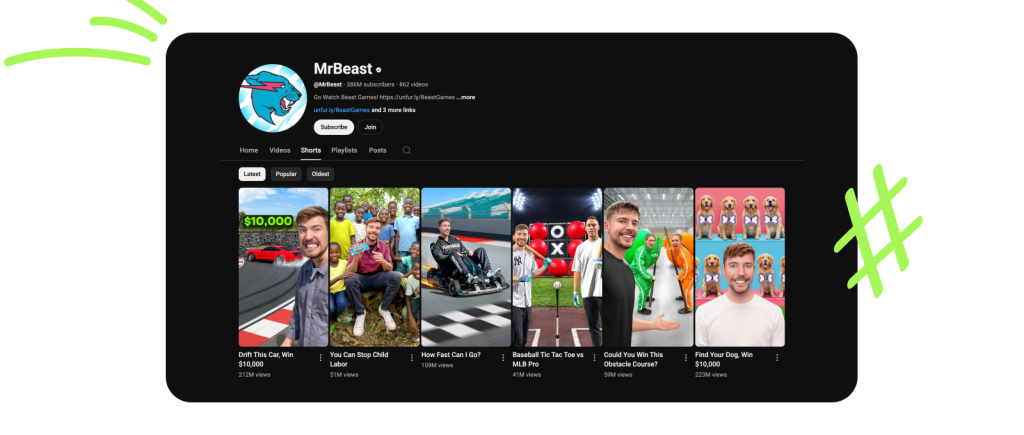Click the '212M views' text
1024x435 pixels.
point(255,375)
